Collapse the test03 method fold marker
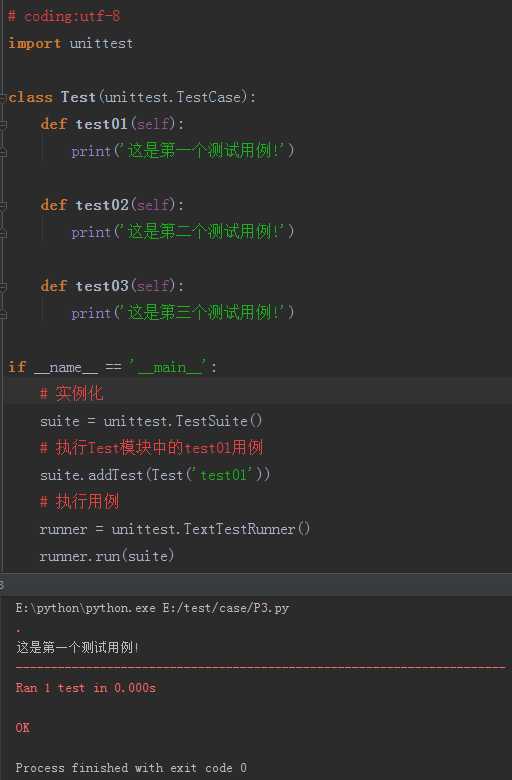 (x=3, y=287)
